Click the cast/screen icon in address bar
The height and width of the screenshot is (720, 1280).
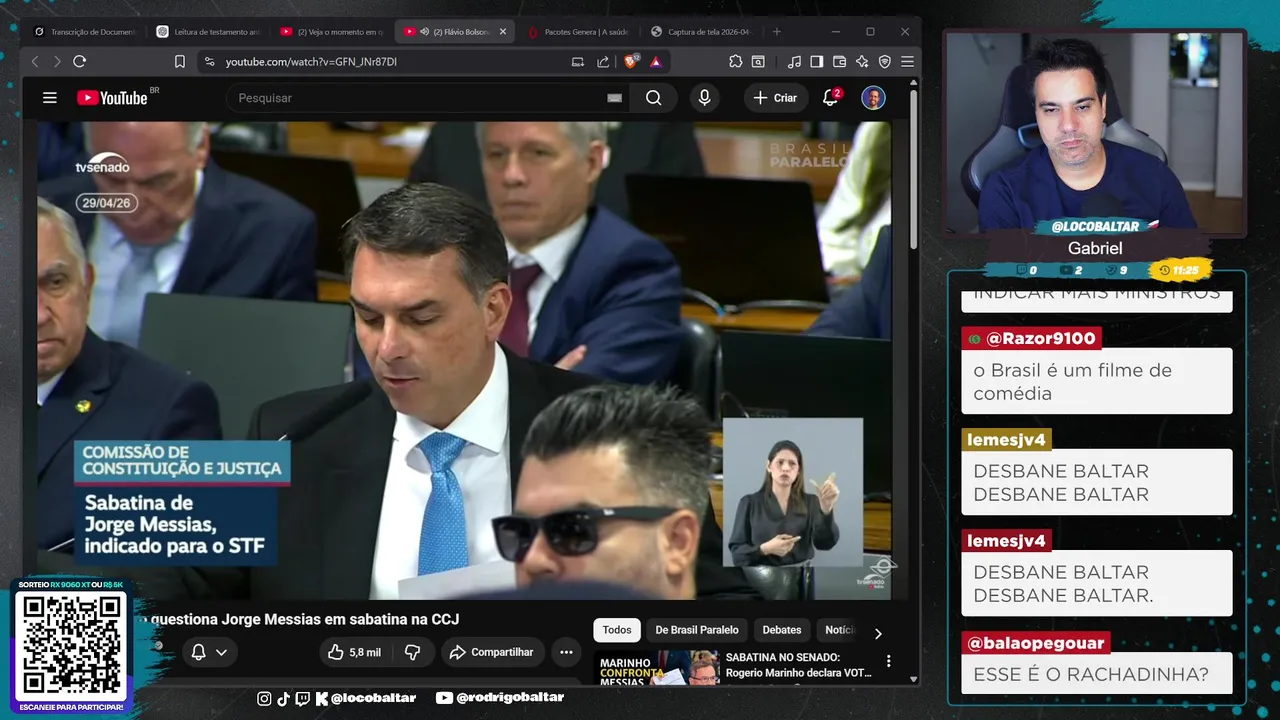pyautogui.click(x=578, y=62)
